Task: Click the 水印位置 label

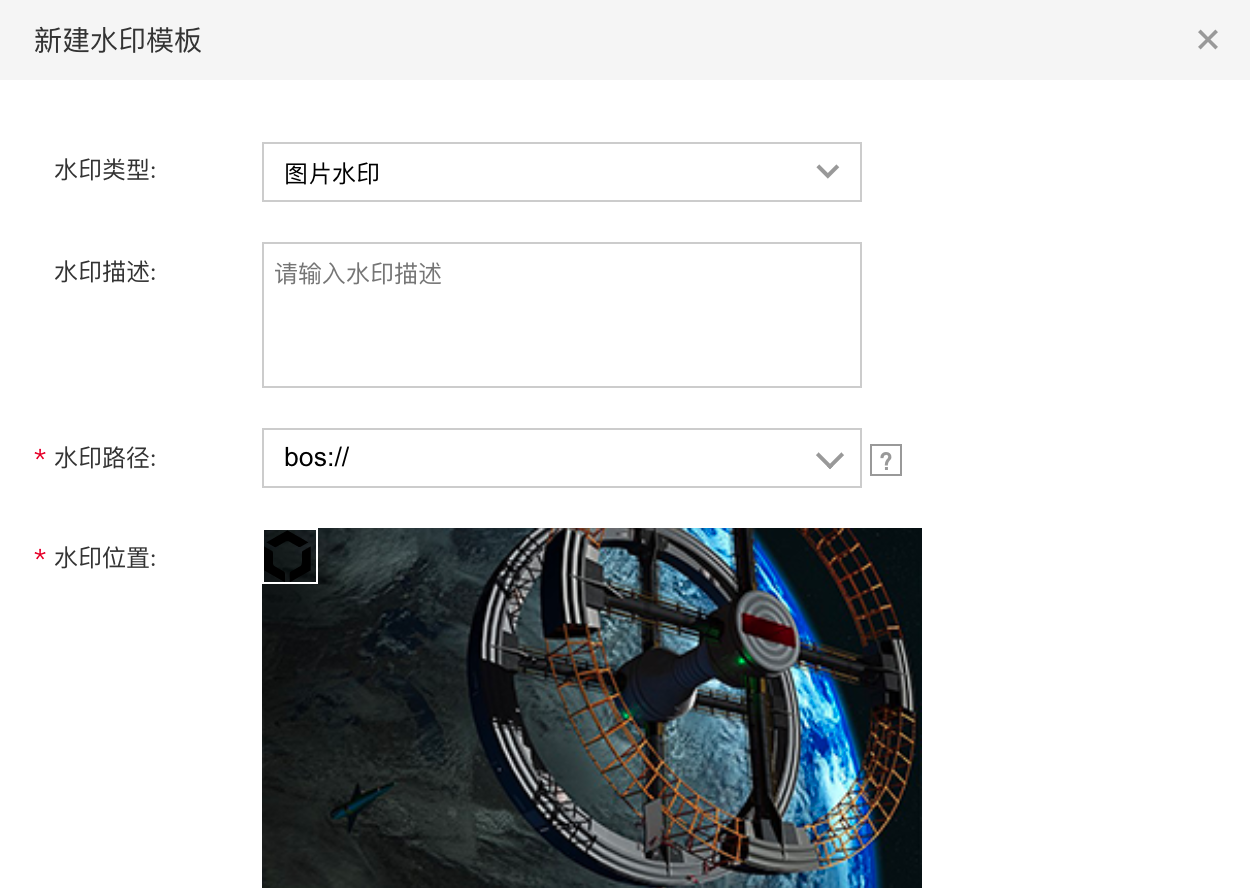Action: 105,558
